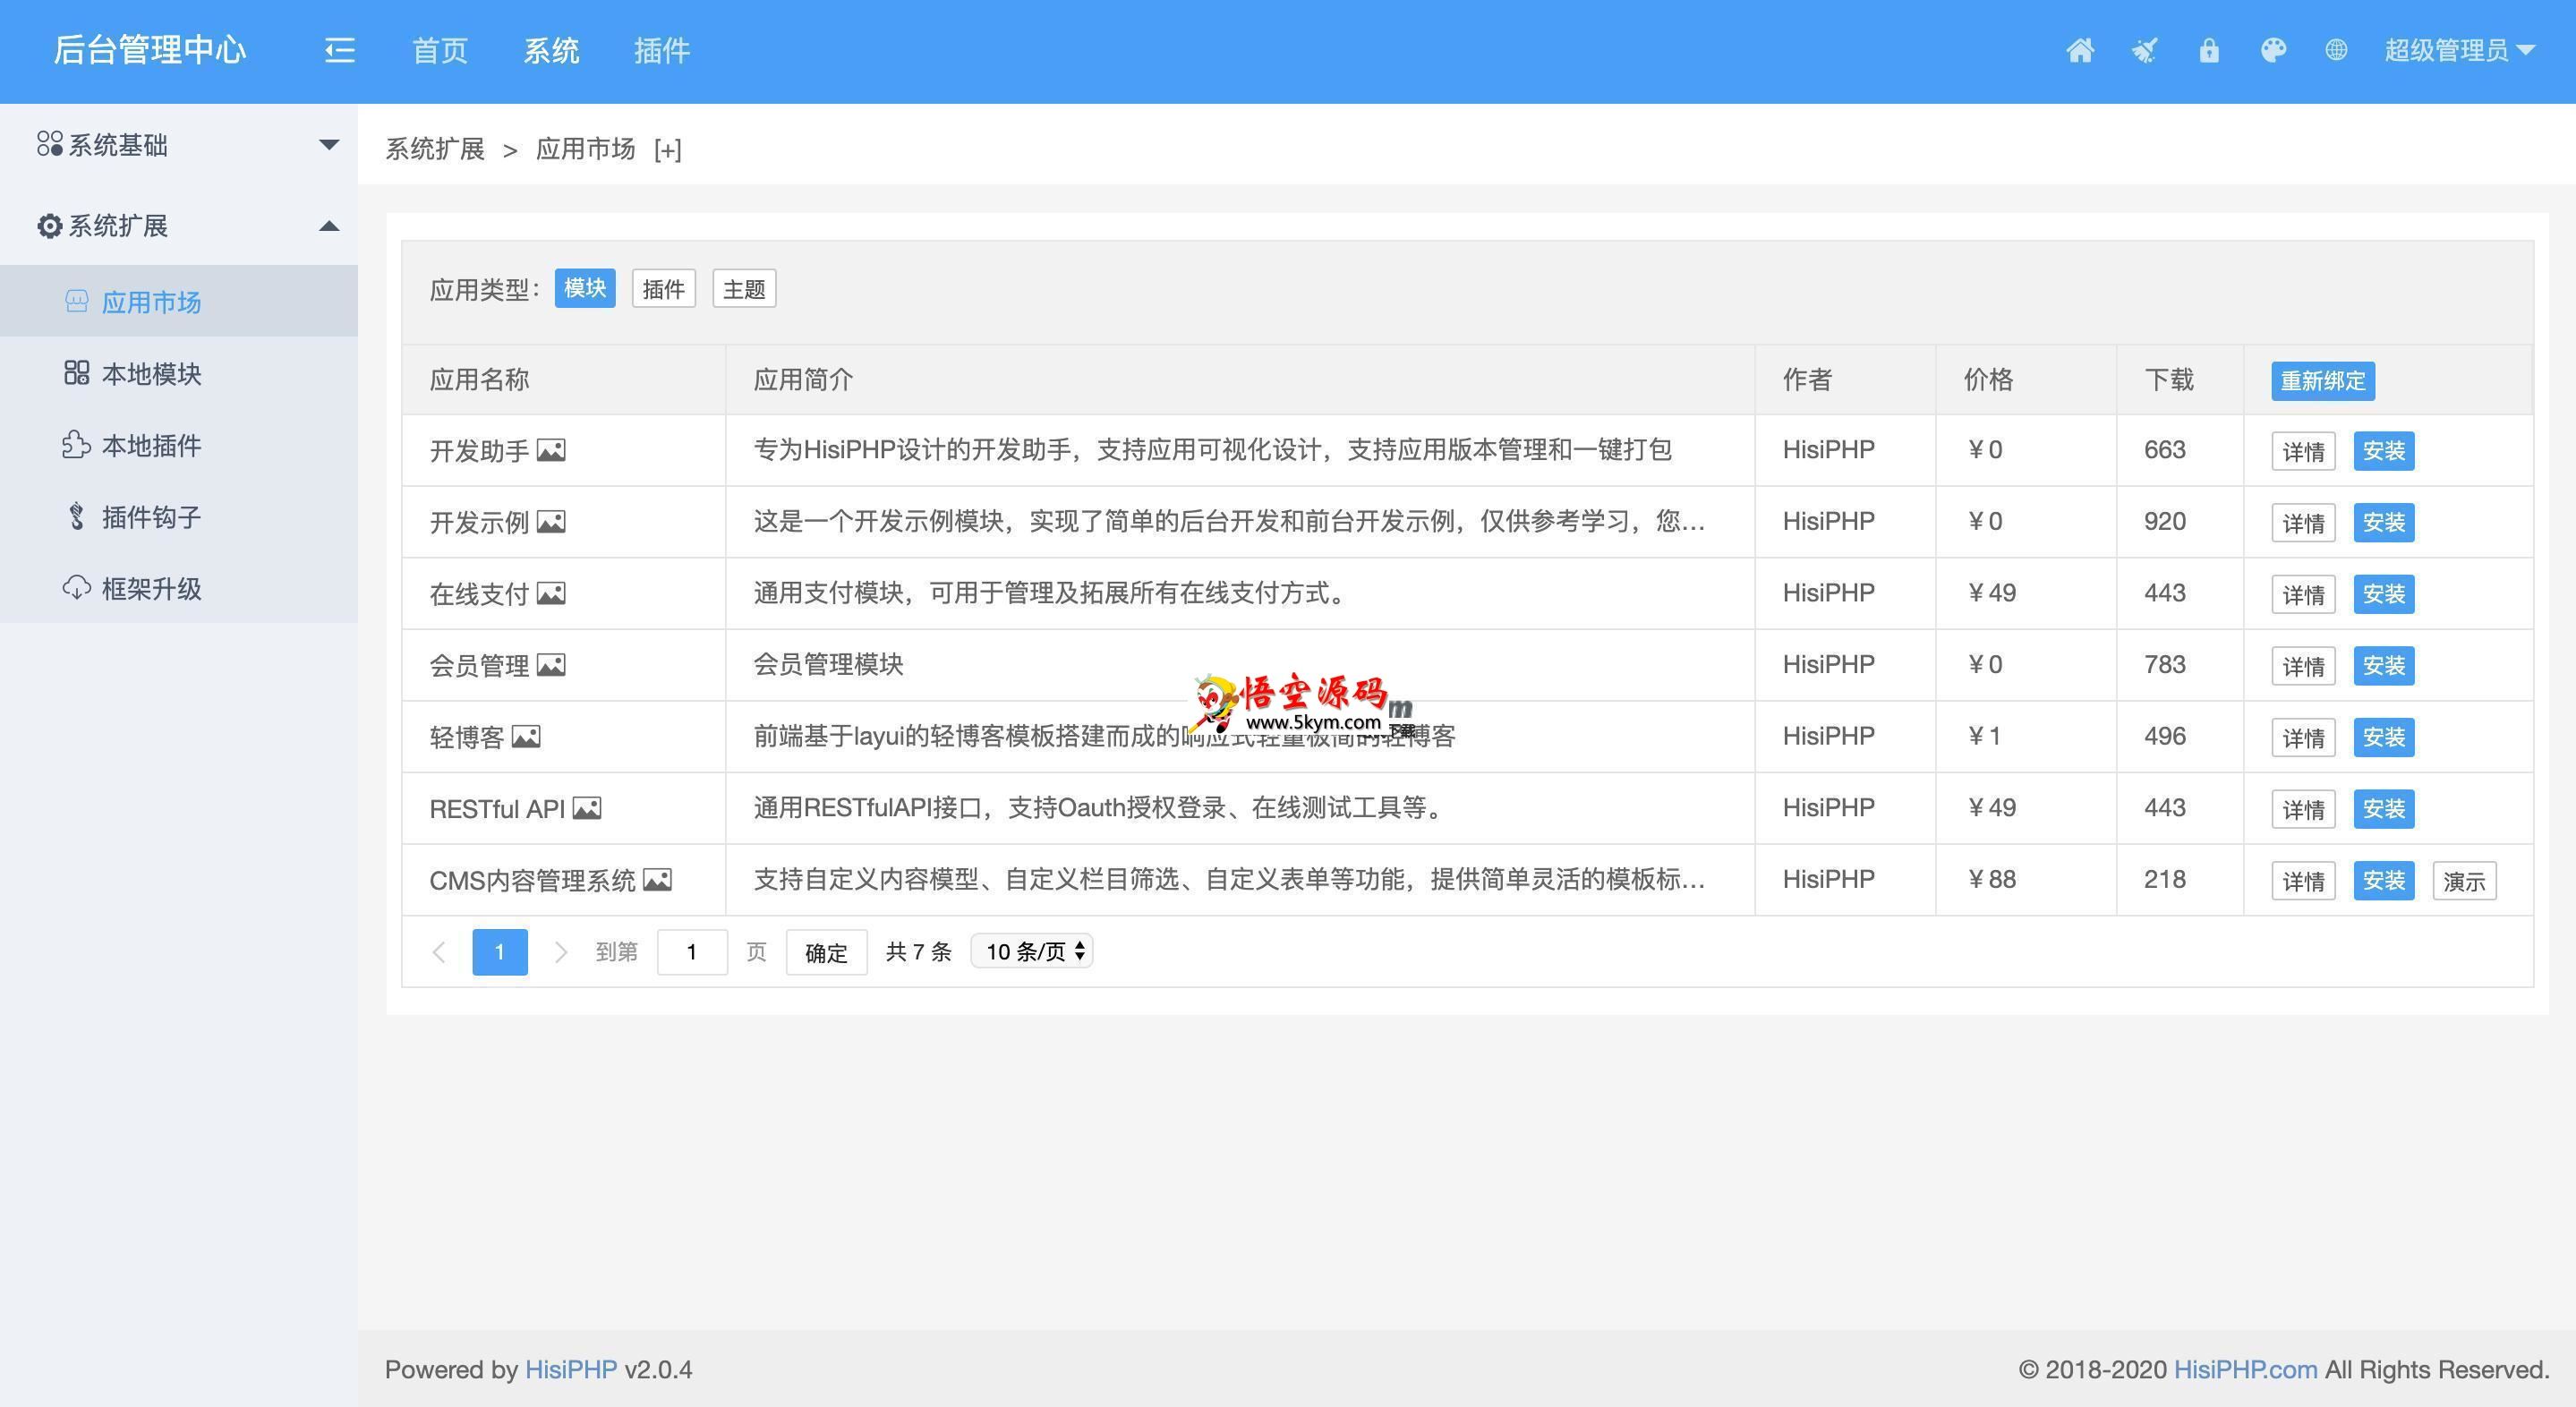Screen dimensions: 2576x1407
Task: Expand the 系统基础 menu arrow
Action: click(x=329, y=145)
